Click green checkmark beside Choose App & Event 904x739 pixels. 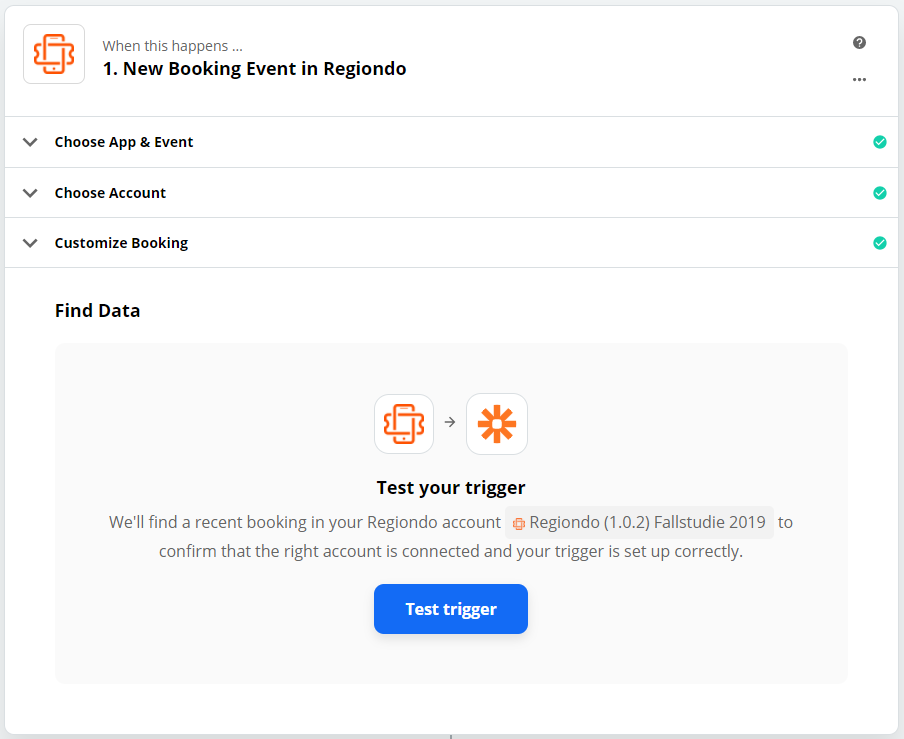tap(879, 142)
